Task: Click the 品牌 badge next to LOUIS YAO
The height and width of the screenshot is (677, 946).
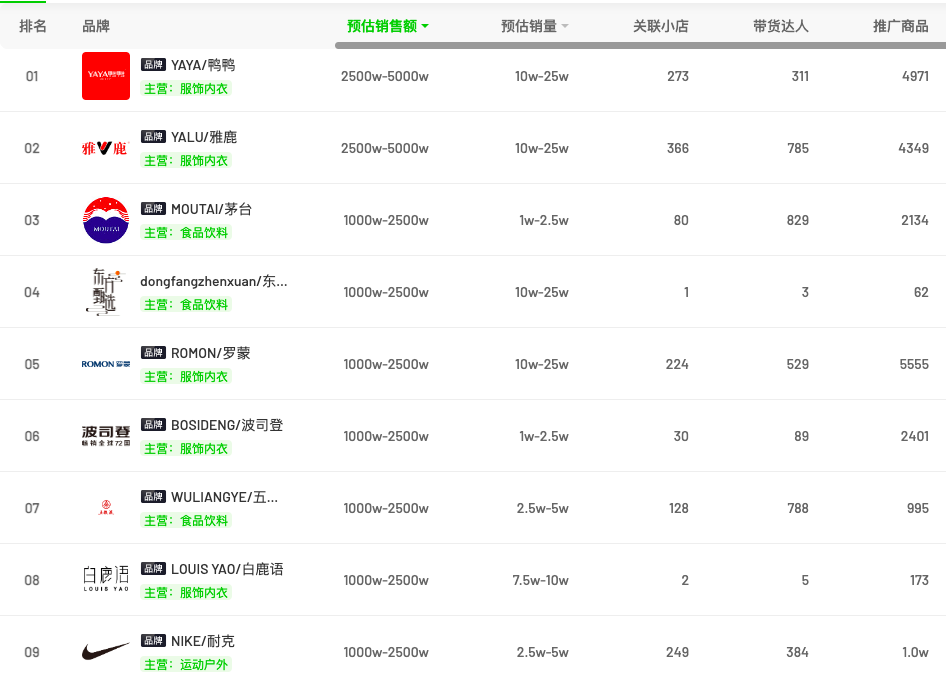Action: [x=153, y=568]
